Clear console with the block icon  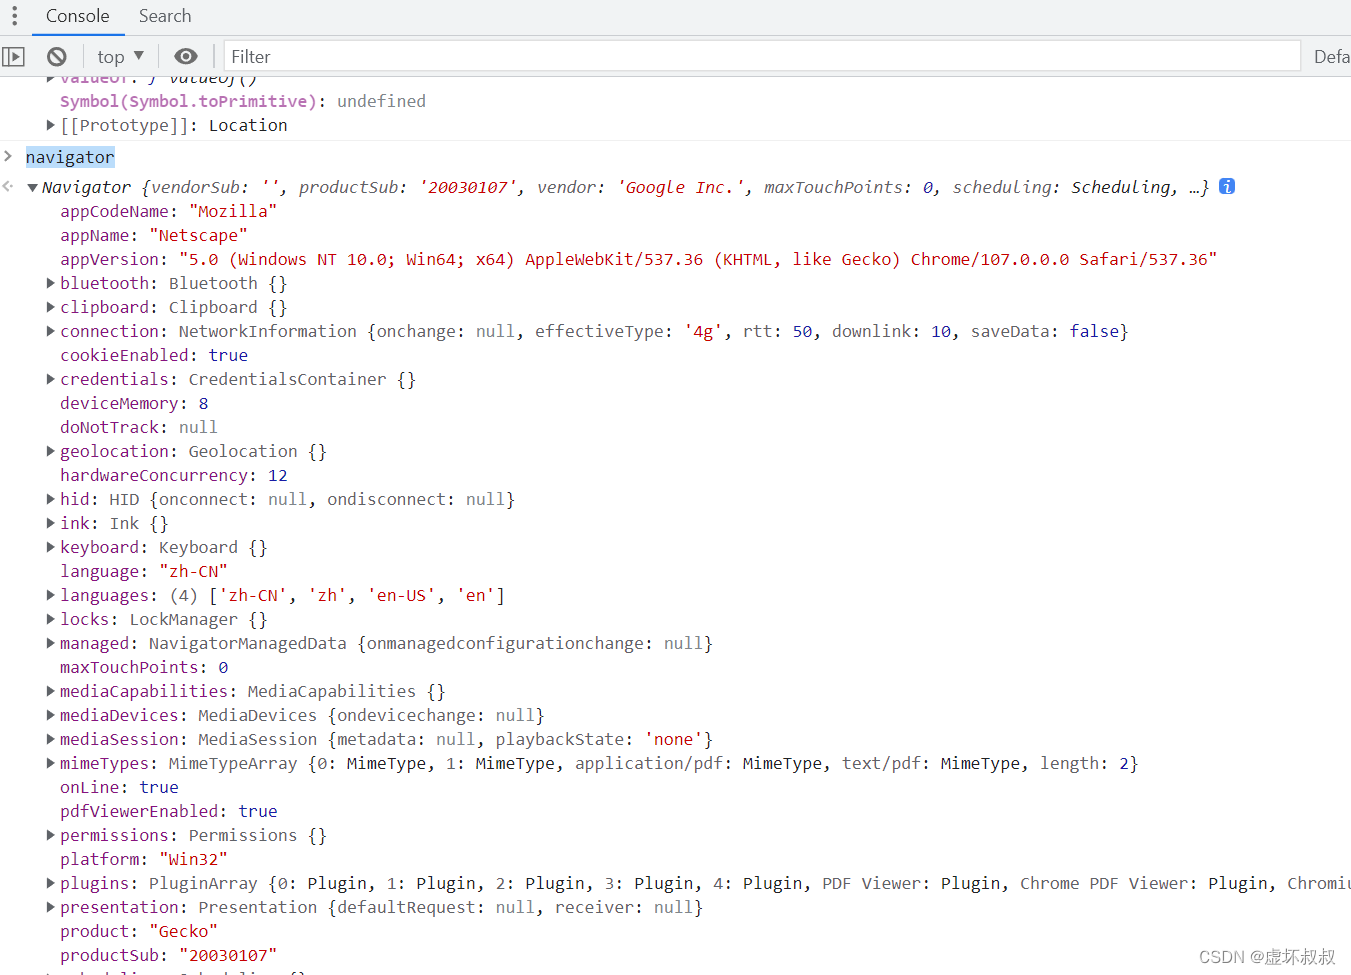57,57
